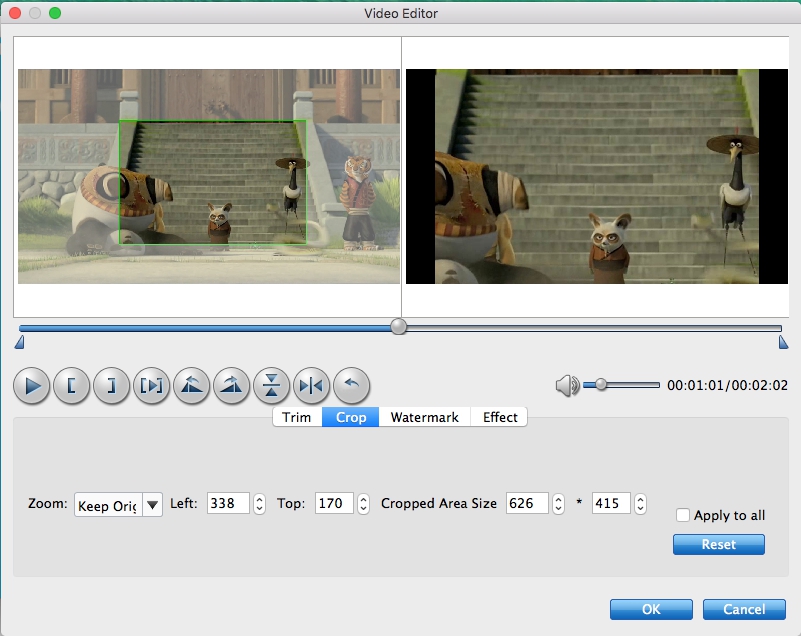Set trim start with left bracket button

tap(72, 386)
